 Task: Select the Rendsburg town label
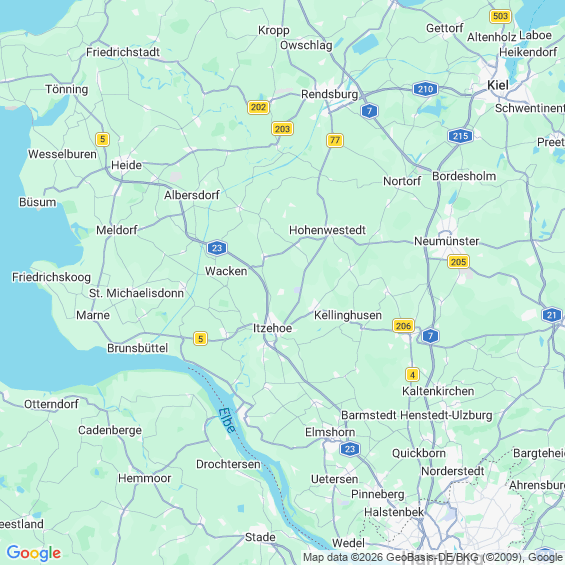[x=329, y=94]
